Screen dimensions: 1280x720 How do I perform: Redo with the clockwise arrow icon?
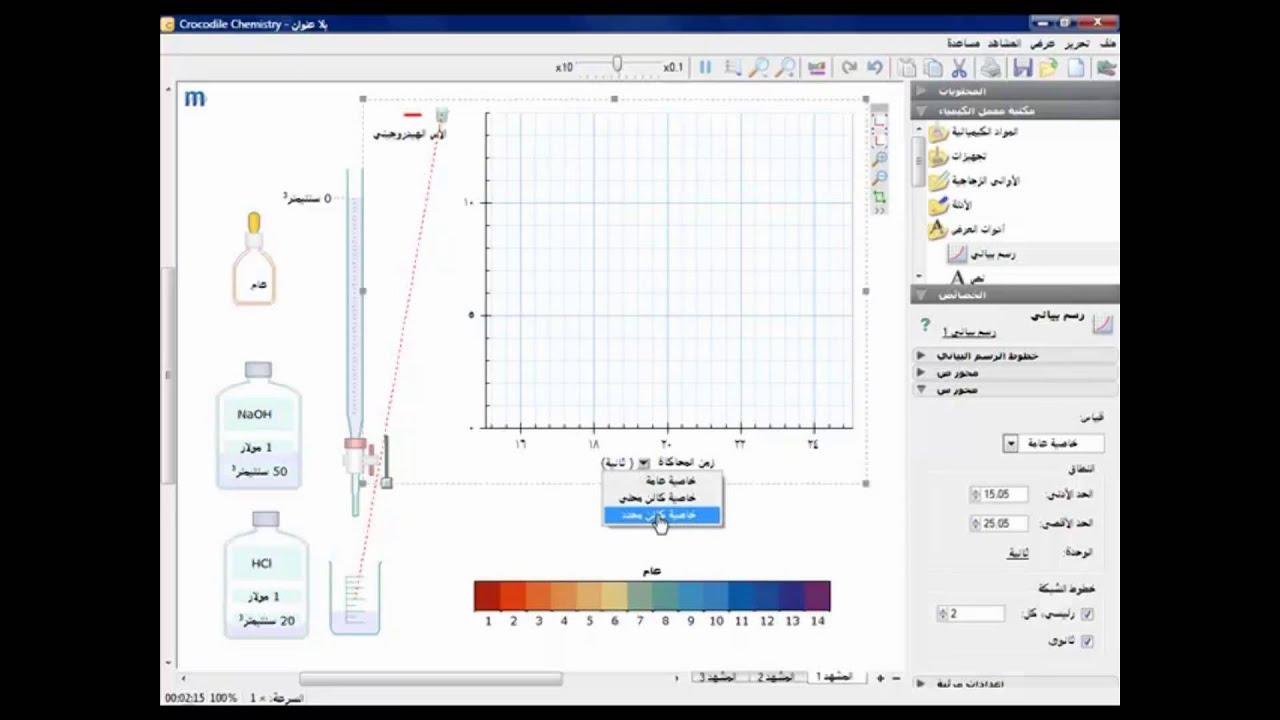coord(849,68)
